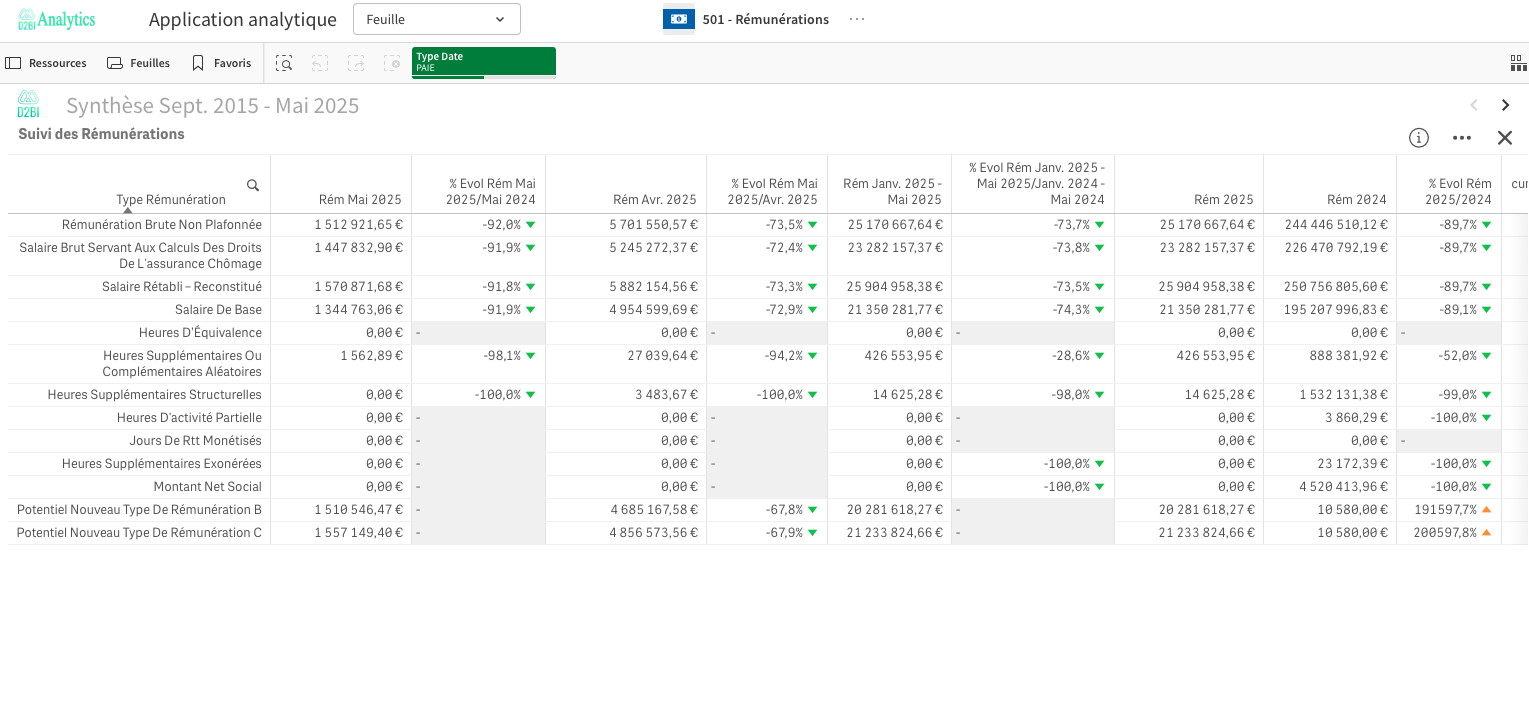Screen dimensions: 1529x709
Task: Open the Ressources panel
Action: [46, 63]
